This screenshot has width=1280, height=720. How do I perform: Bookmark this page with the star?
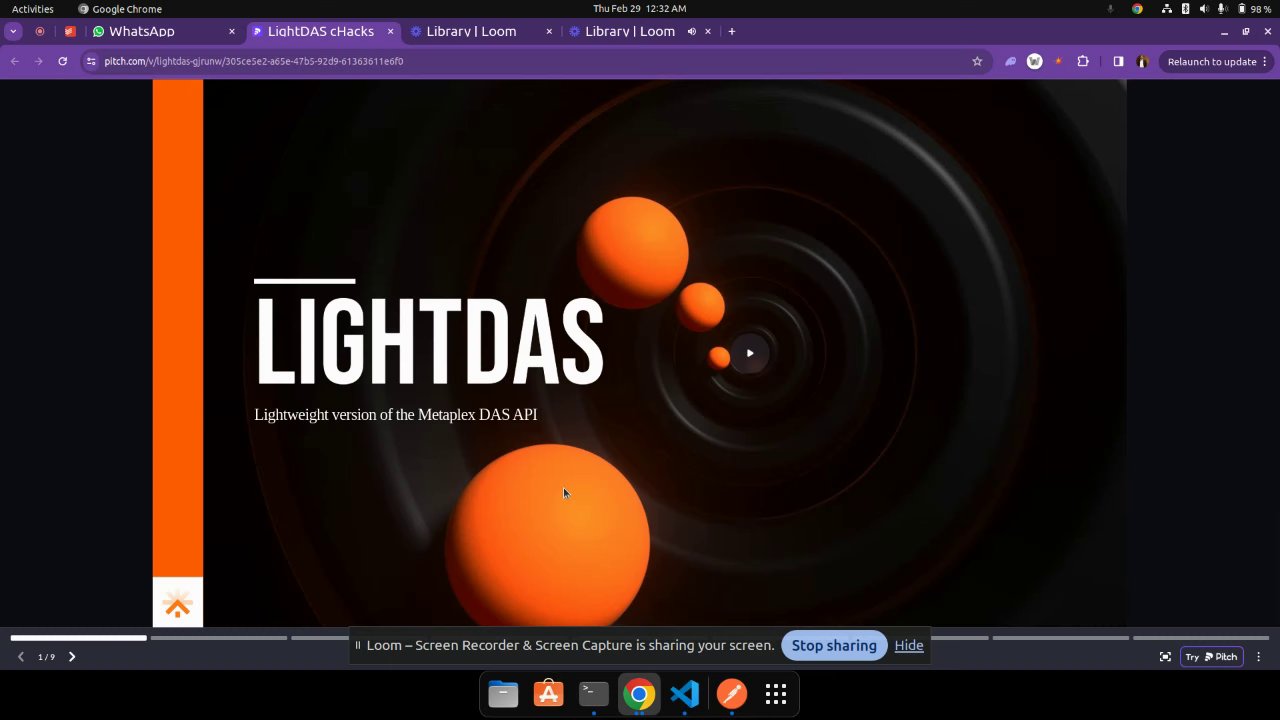tap(977, 61)
